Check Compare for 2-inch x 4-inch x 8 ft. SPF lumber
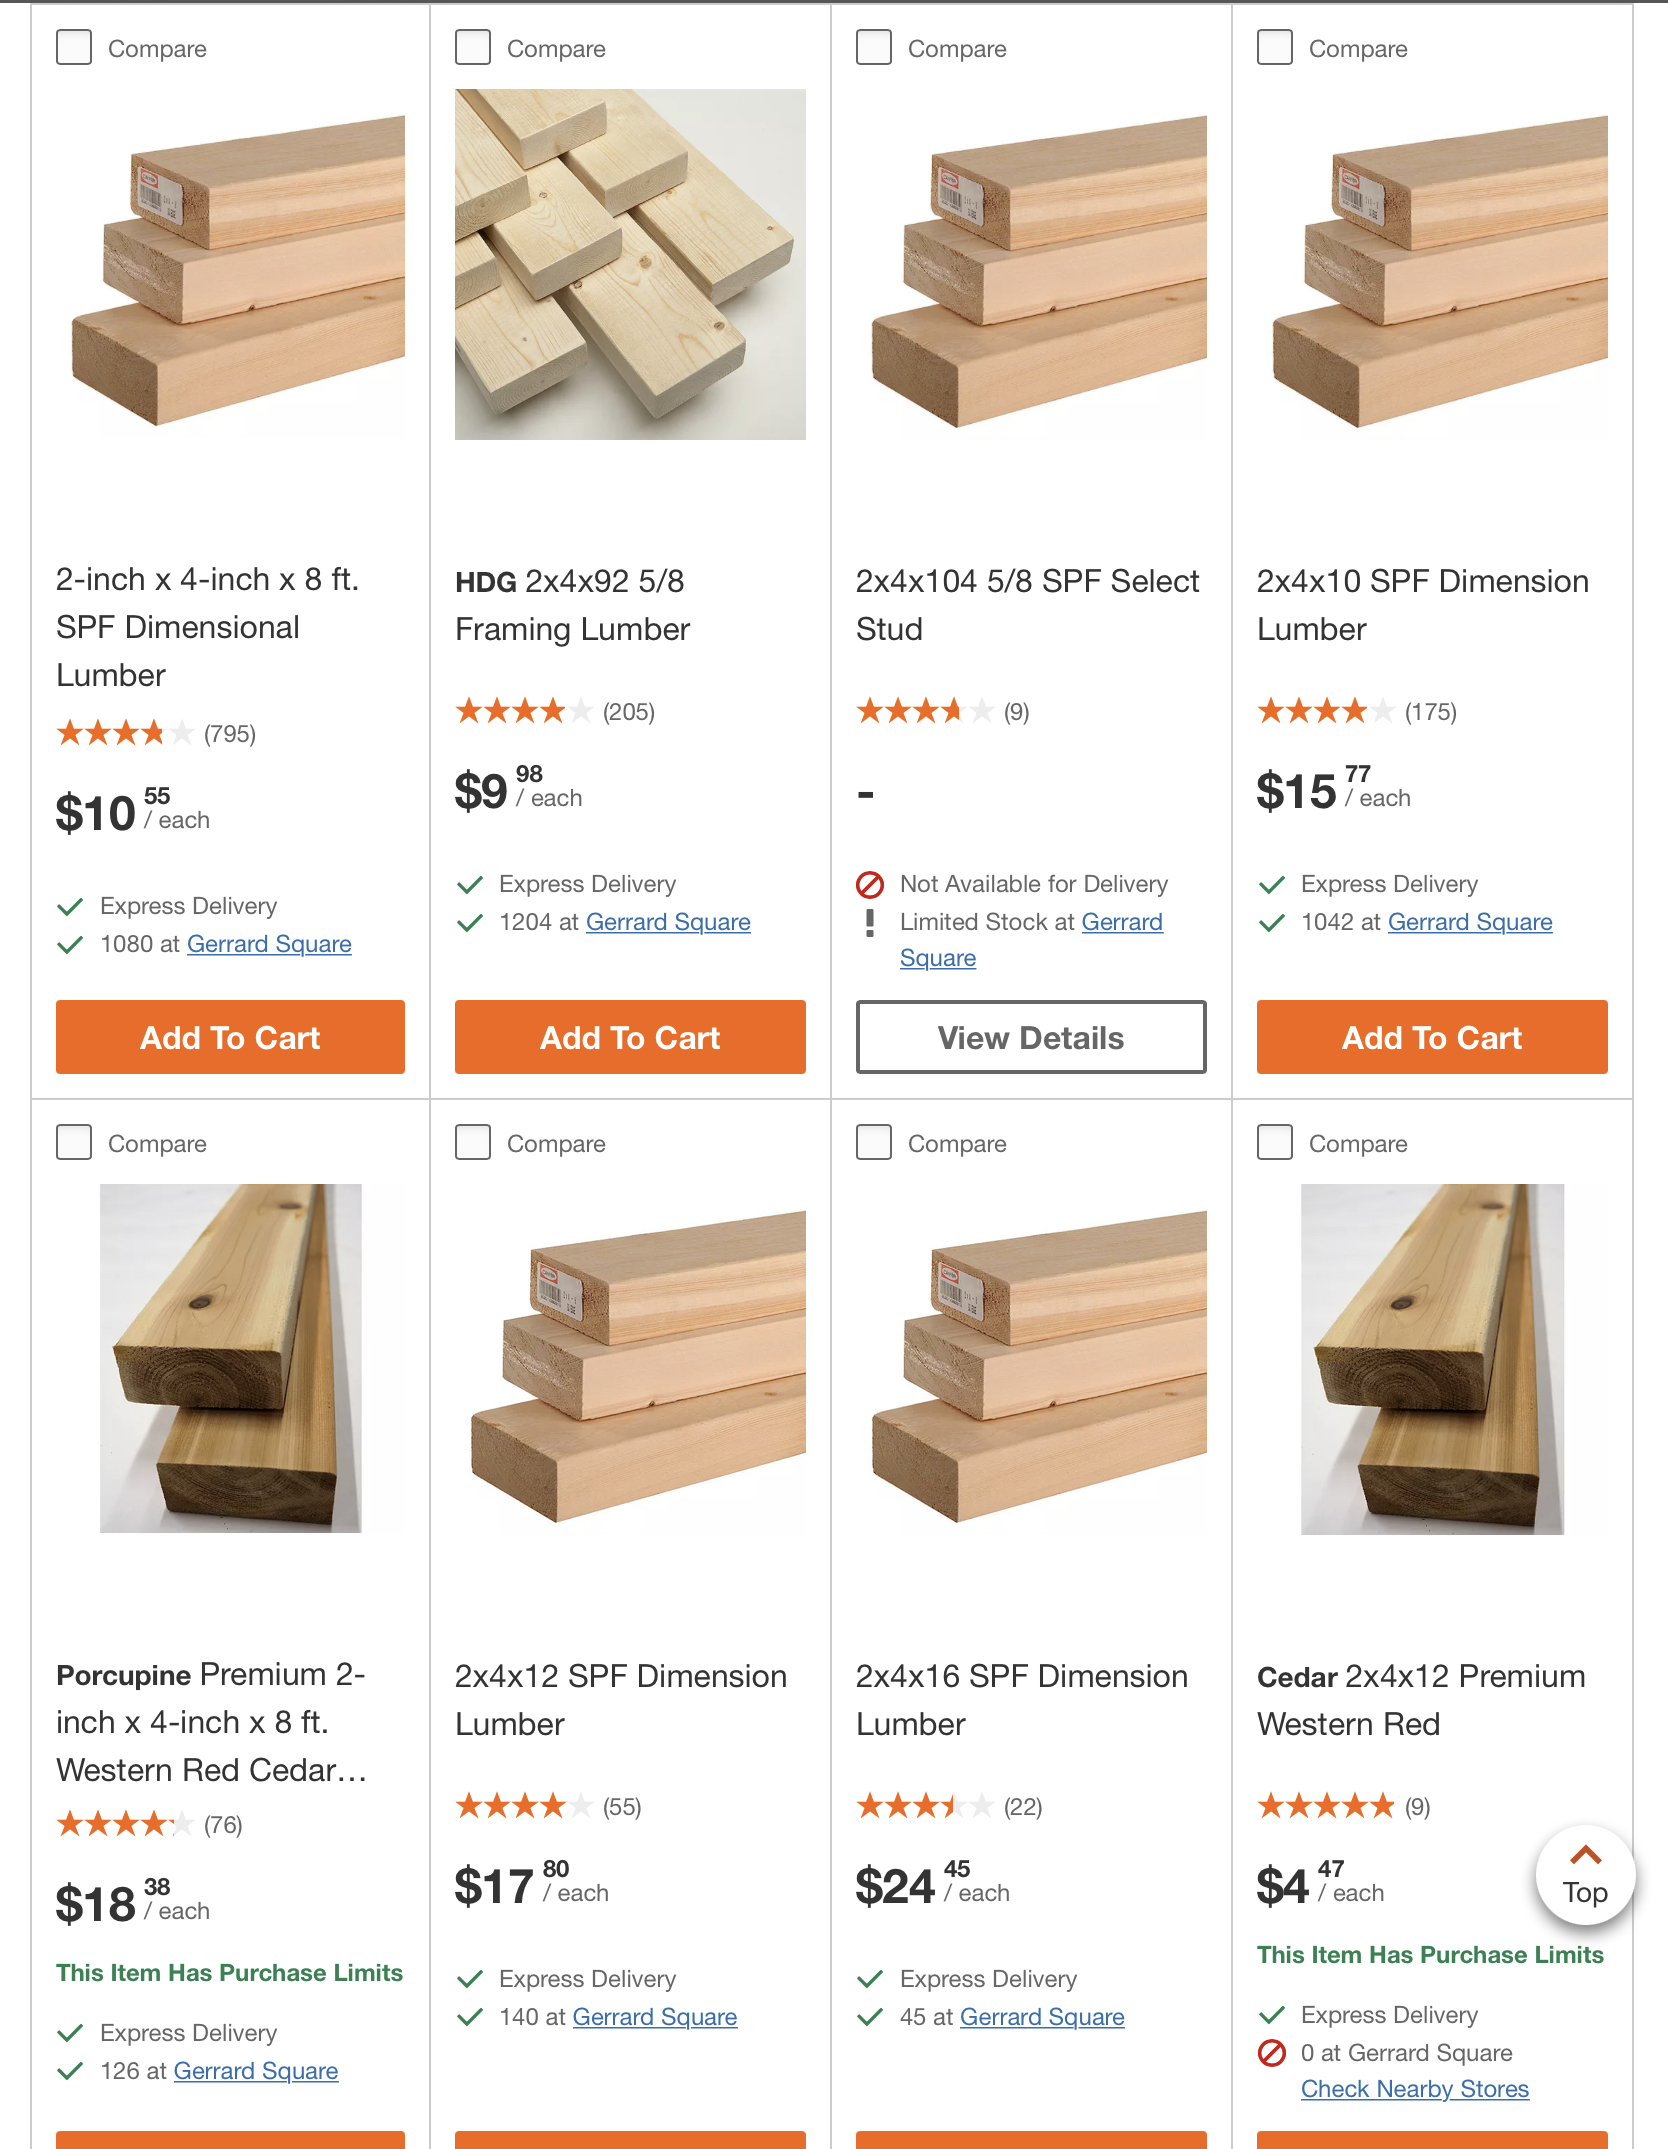1668x2149 pixels. point(74,47)
